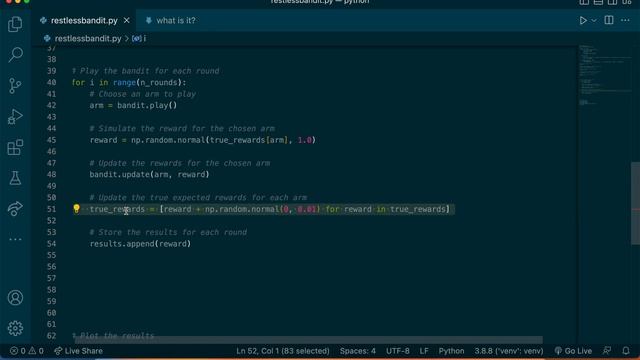
Task: Click the vertical editor scrollbar thumb
Action: pyautogui.click(x=635, y=203)
